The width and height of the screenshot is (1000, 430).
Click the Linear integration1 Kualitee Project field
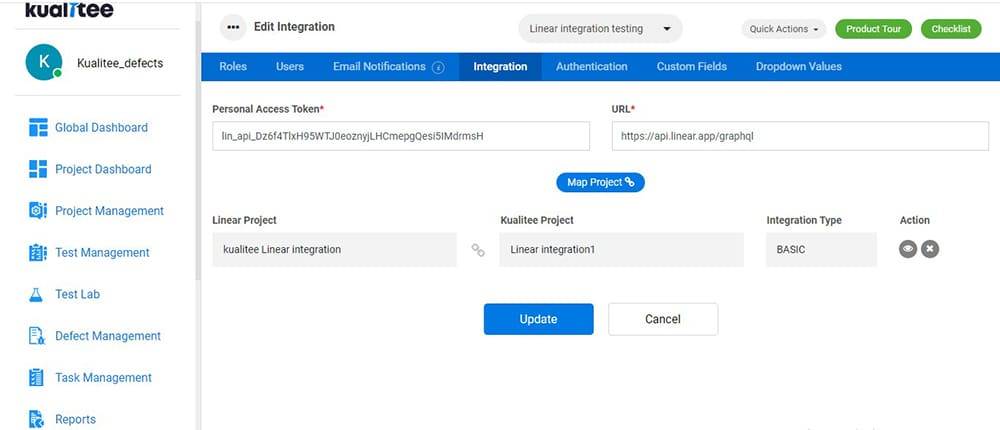click(x=621, y=249)
